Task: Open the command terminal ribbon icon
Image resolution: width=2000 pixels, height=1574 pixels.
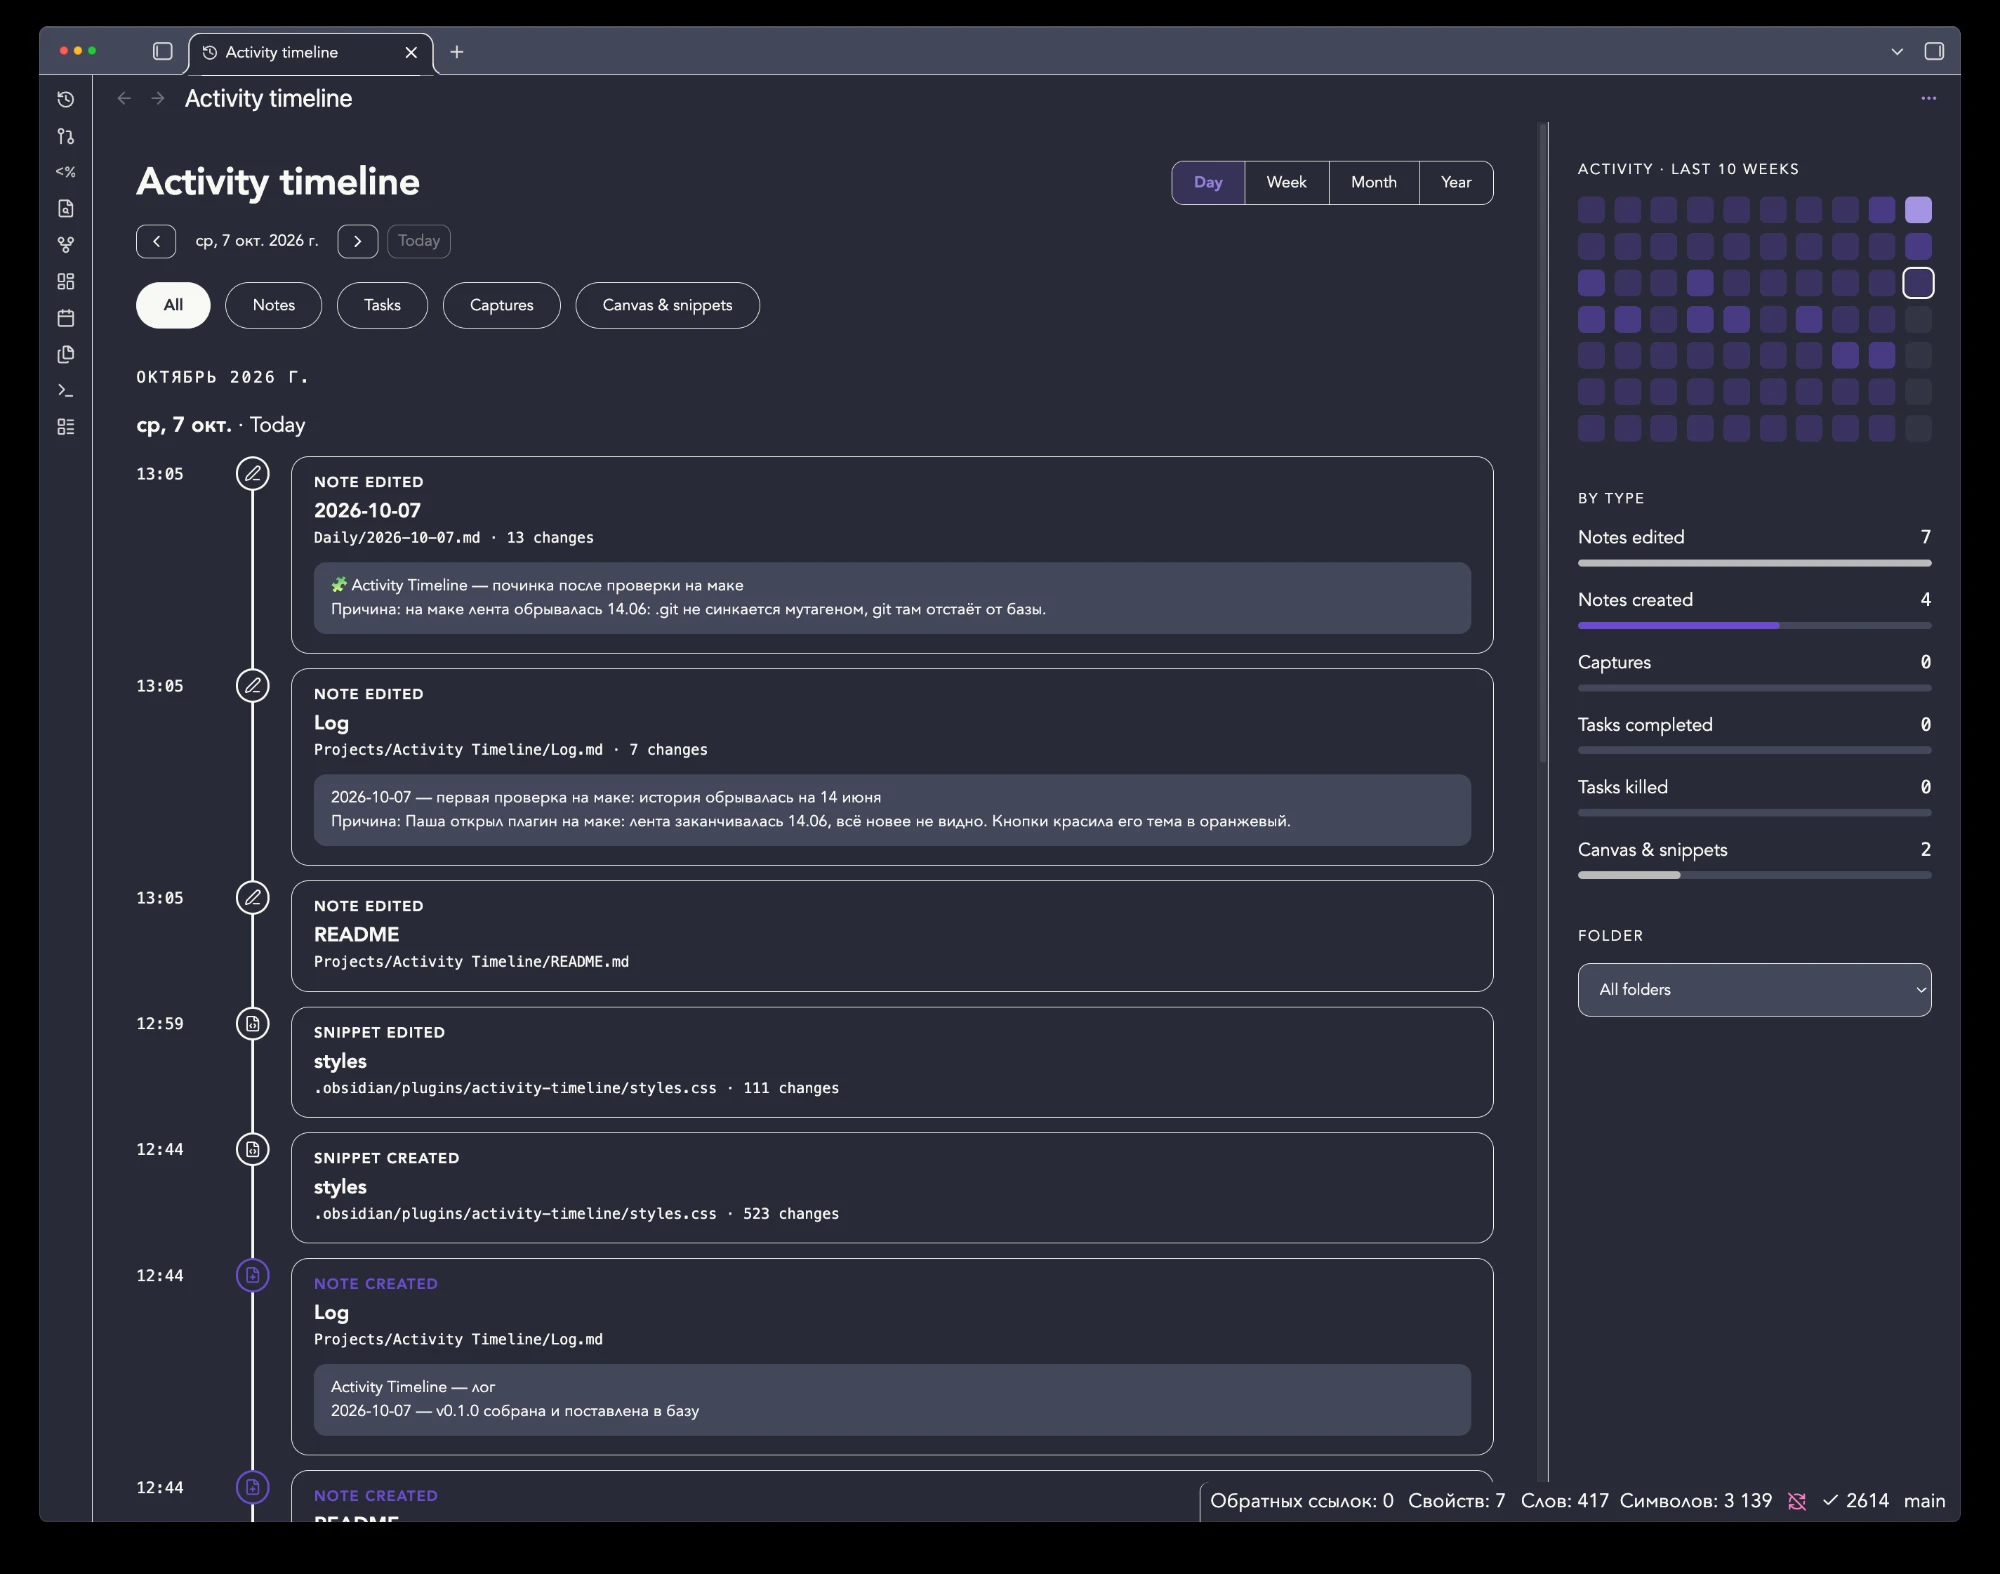Action: pyautogui.click(x=66, y=390)
